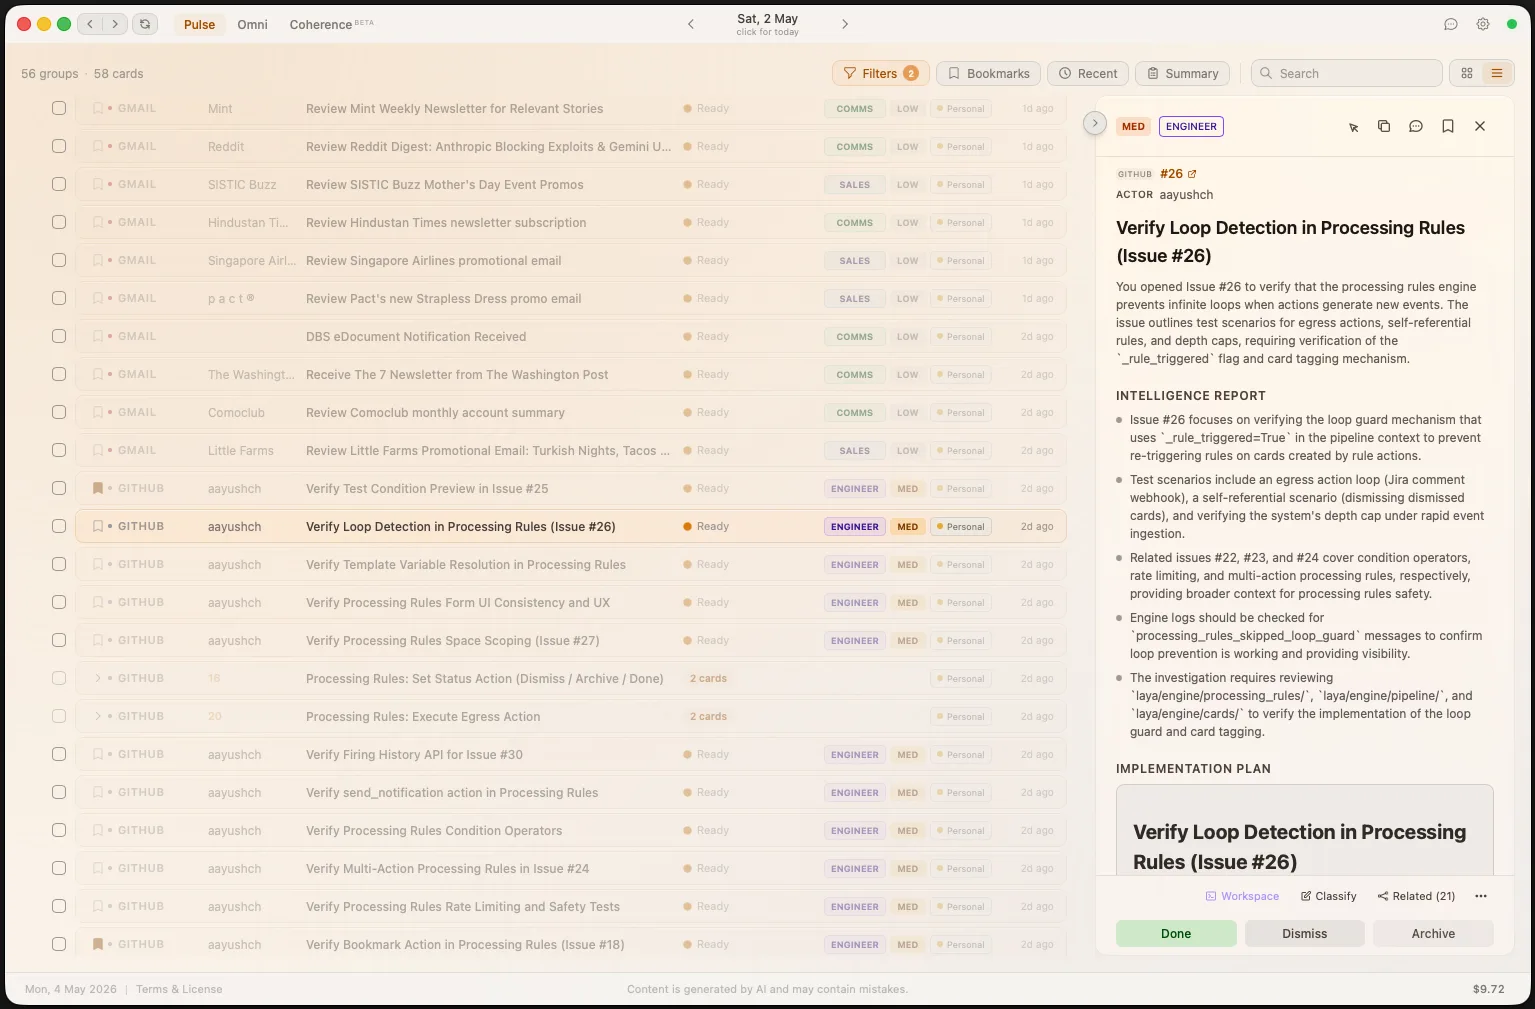Switch to the Pulse tab
1535x1009 pixels.
[x=199, y=24]
